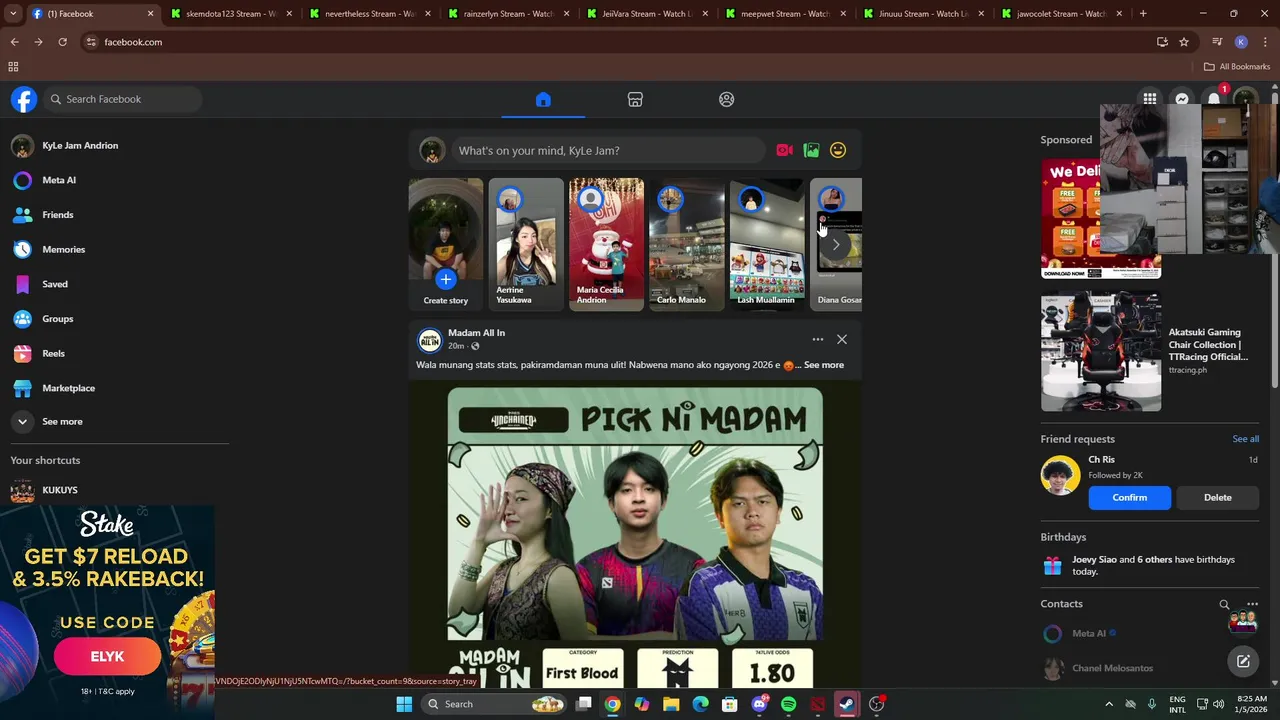Viewport: 1280px width, 720px height.
Task: Switch to skemdota123 Stream tab
Action: click(230, 14)
